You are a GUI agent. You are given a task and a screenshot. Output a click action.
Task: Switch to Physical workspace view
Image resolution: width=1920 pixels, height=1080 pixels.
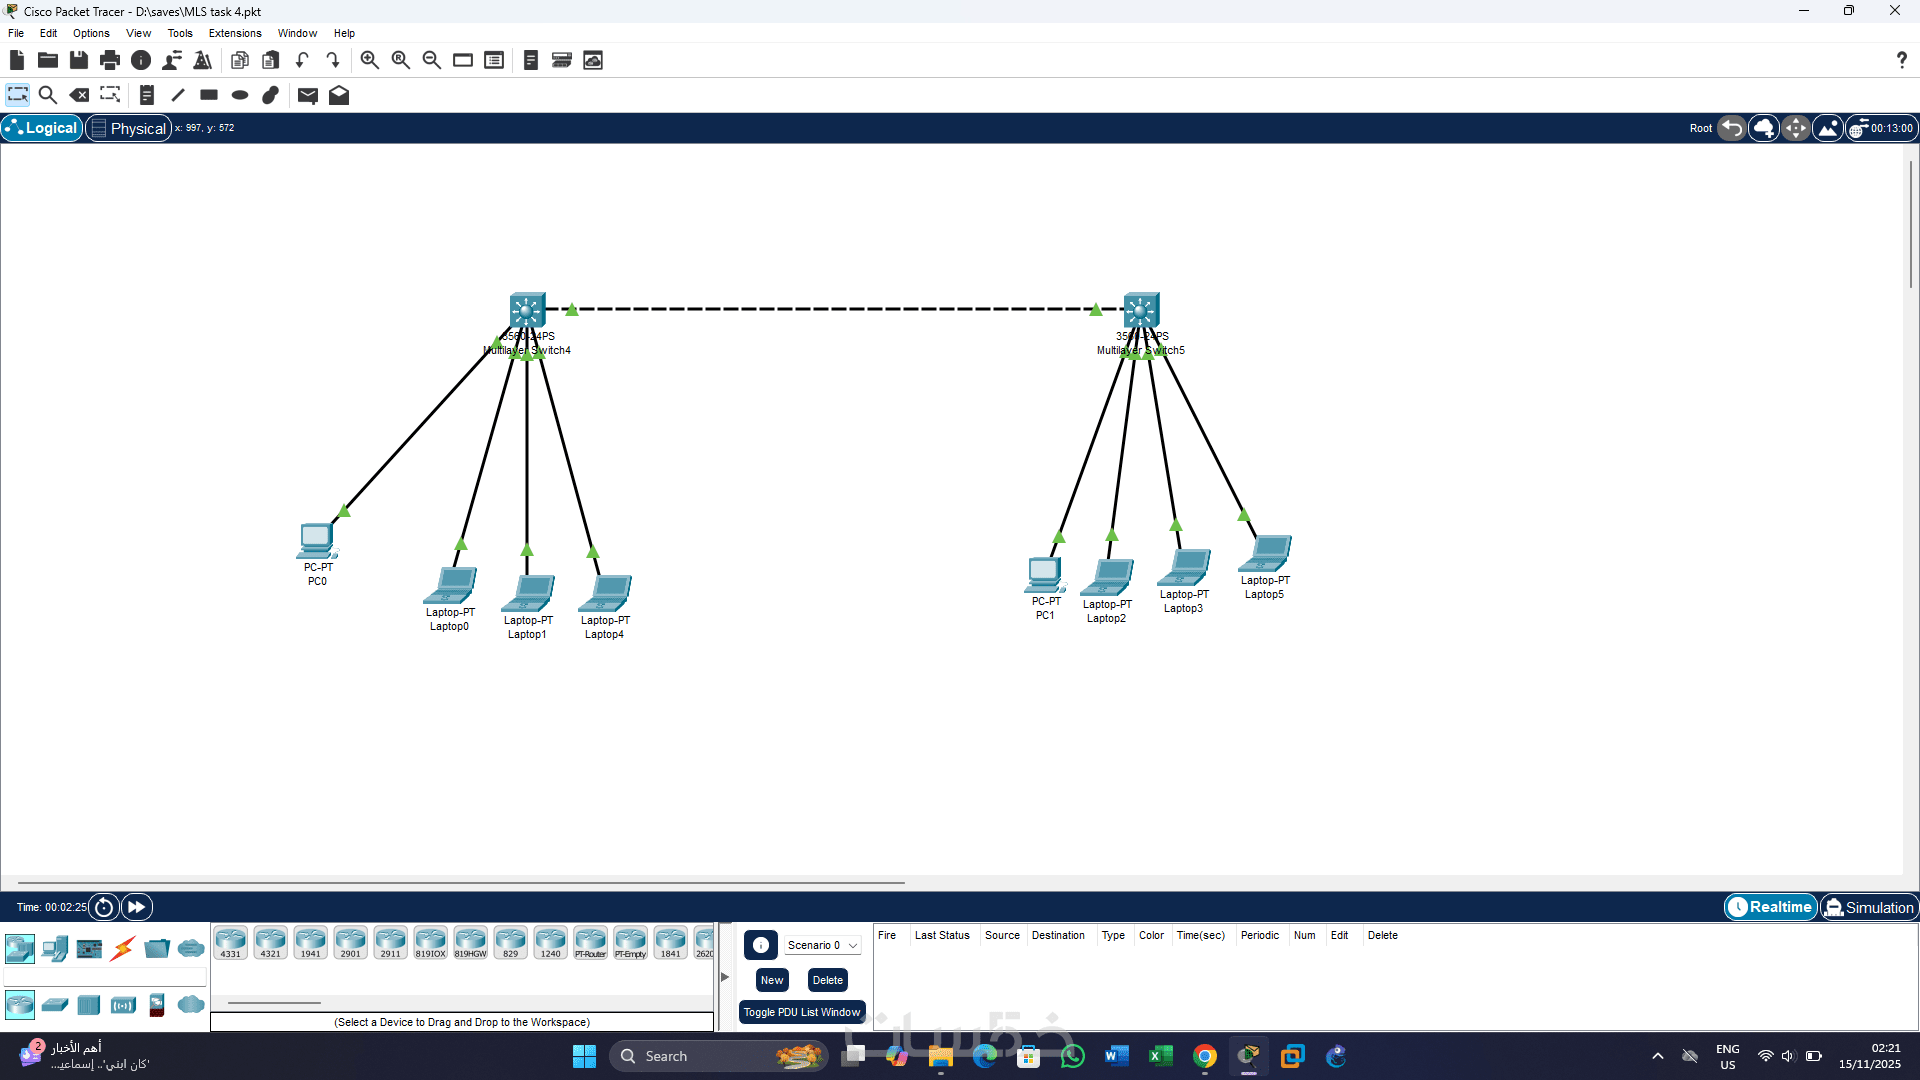tap(128, 128)
